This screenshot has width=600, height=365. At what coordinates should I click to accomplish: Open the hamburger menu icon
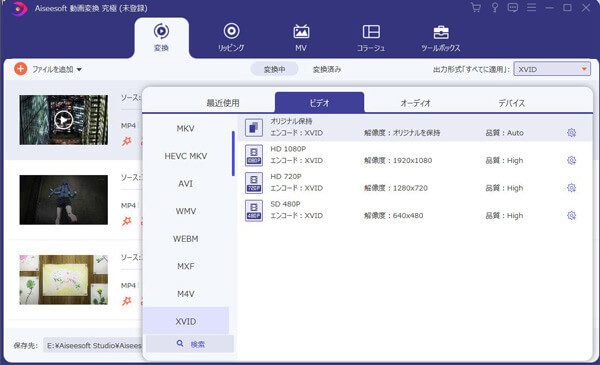click(532, 8)
